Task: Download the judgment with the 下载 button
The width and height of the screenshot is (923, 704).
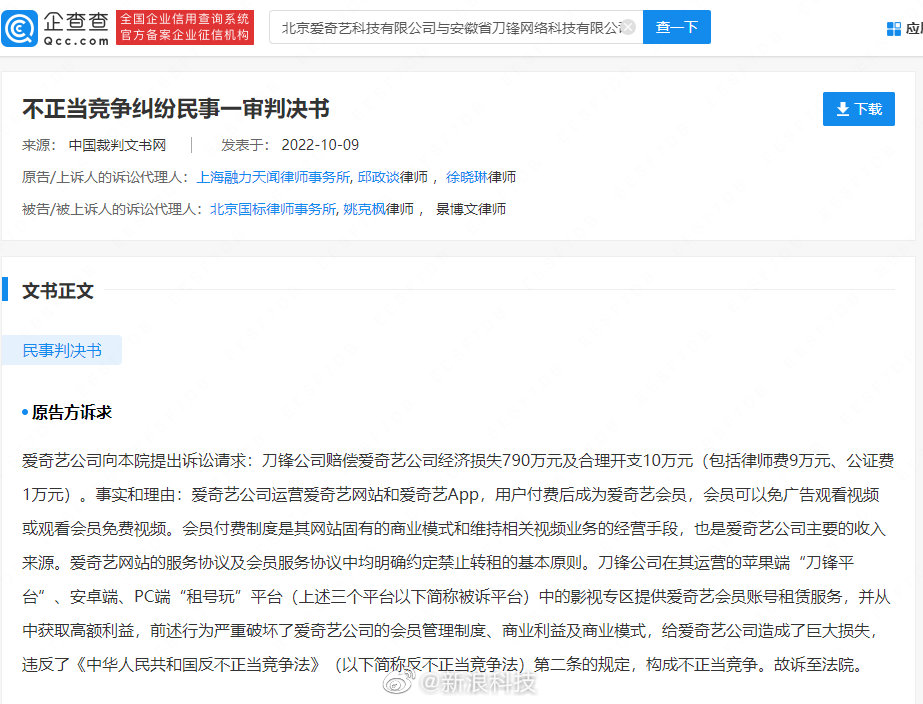Action: [x=858, y=109]
